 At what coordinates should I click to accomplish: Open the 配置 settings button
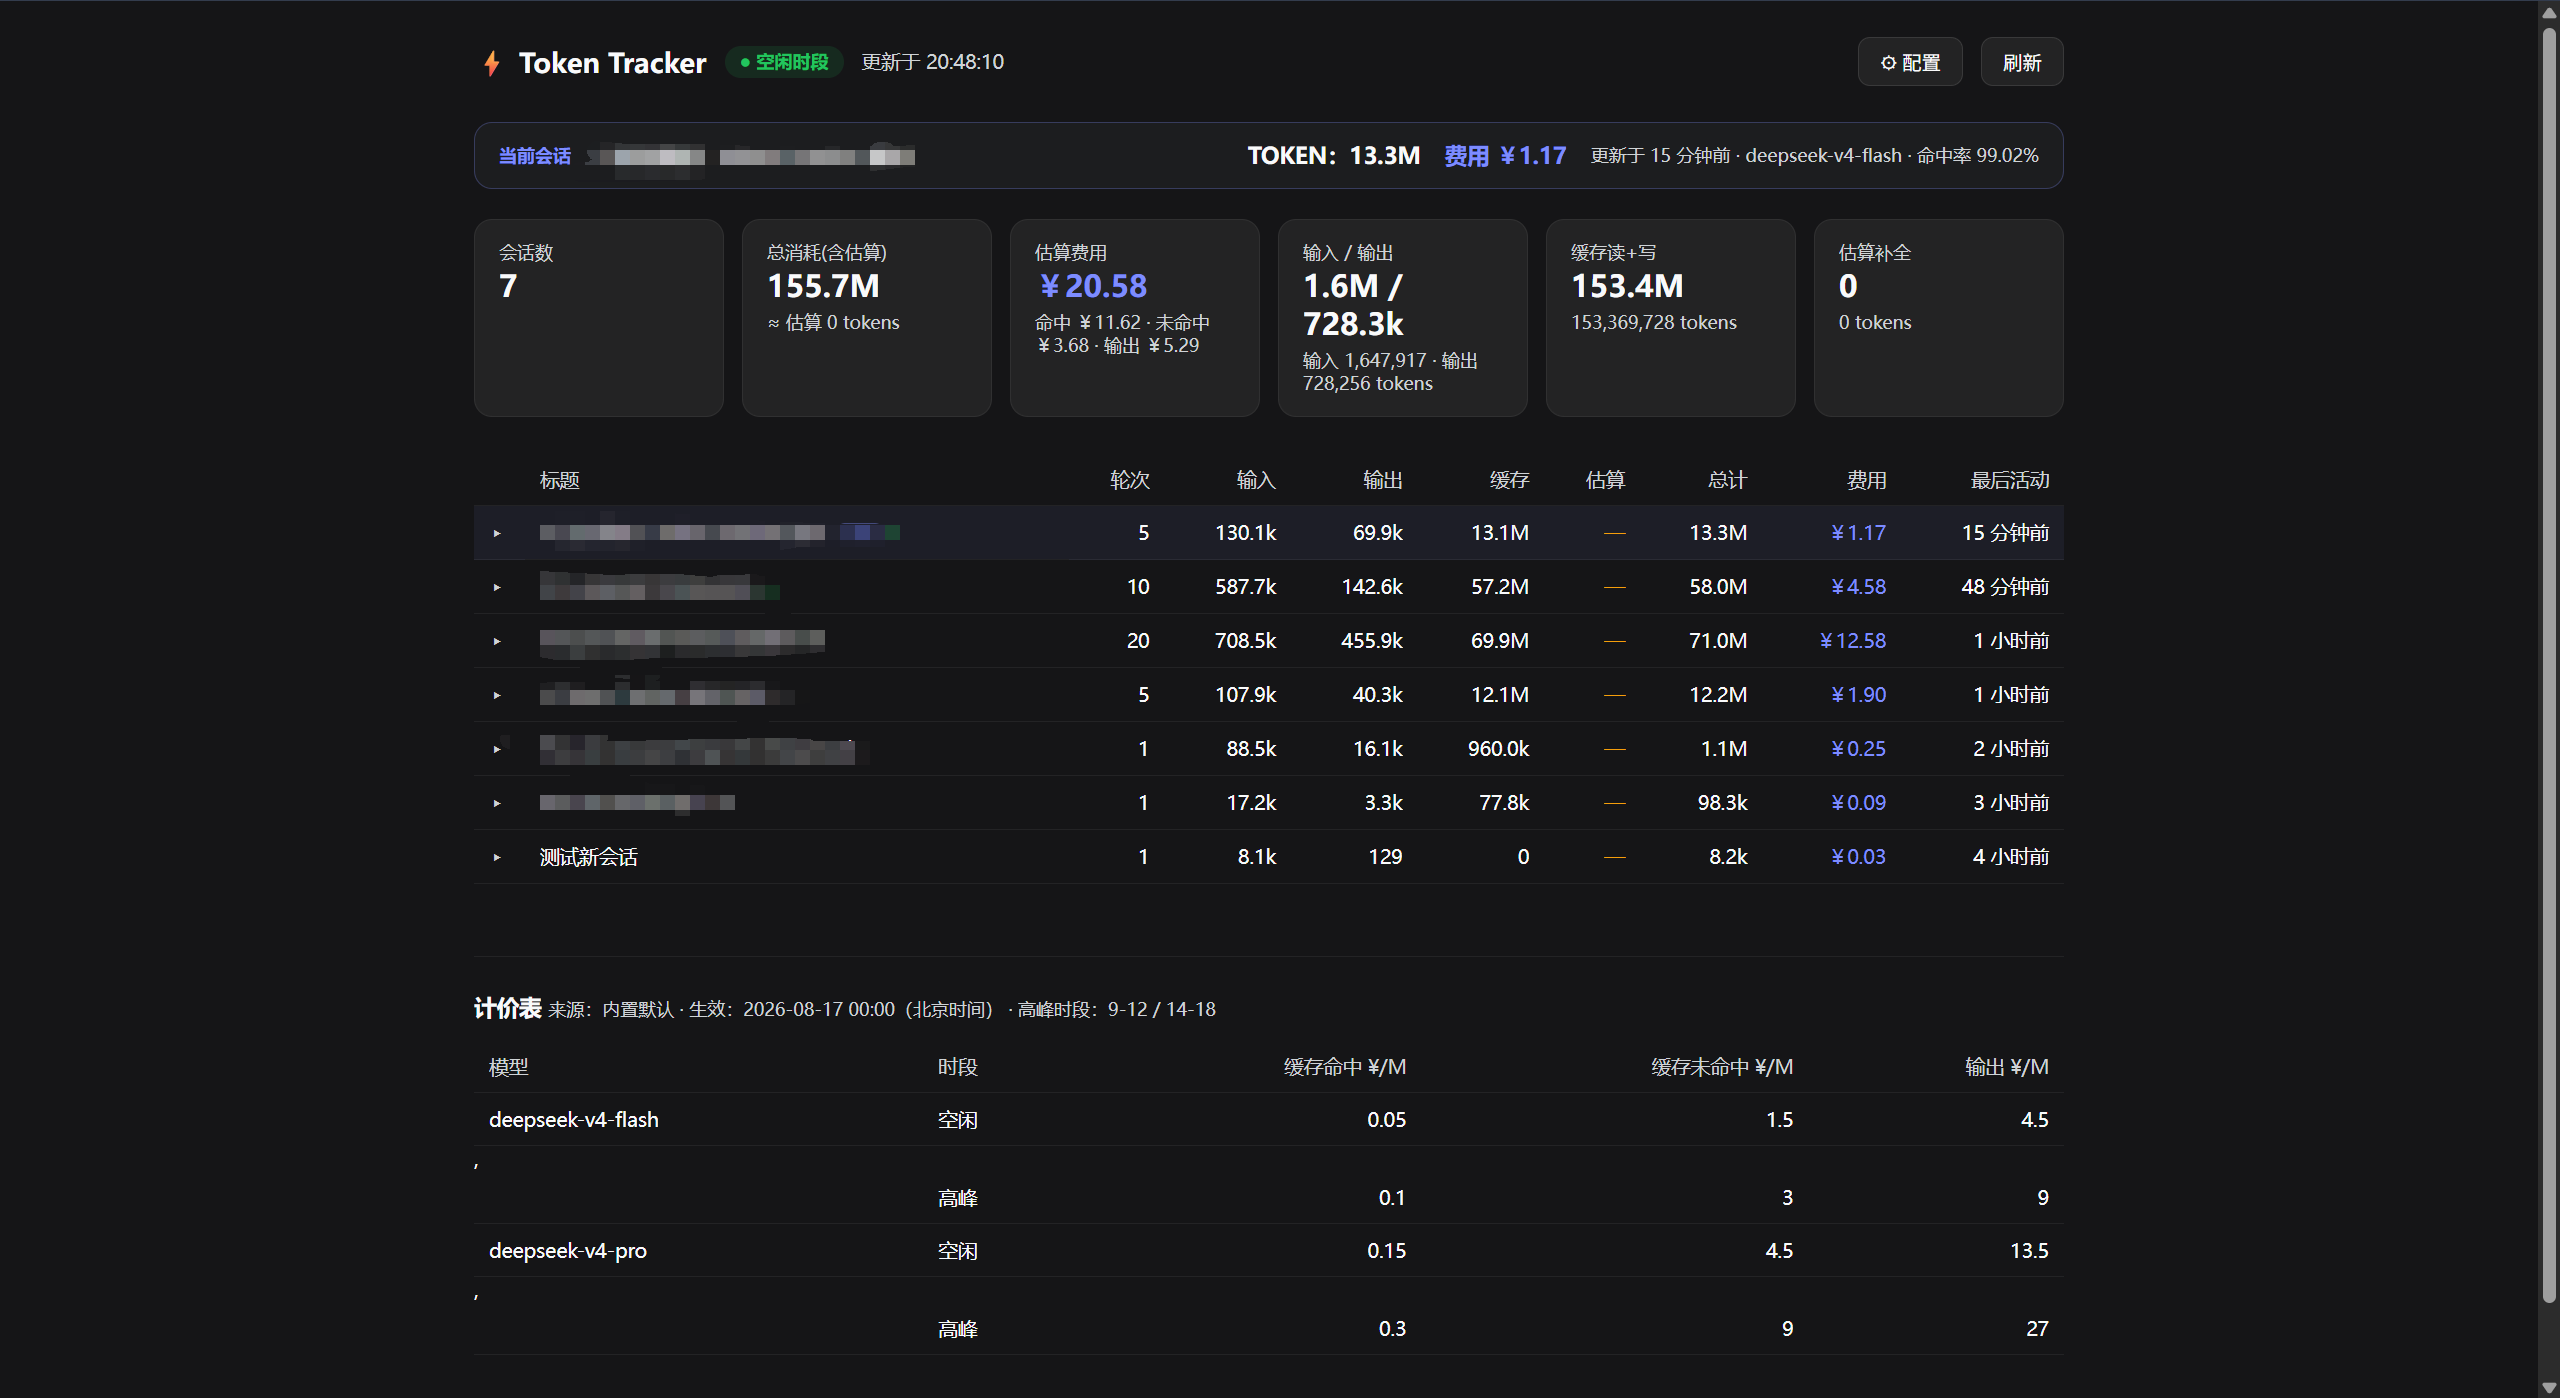point(1909,62)
